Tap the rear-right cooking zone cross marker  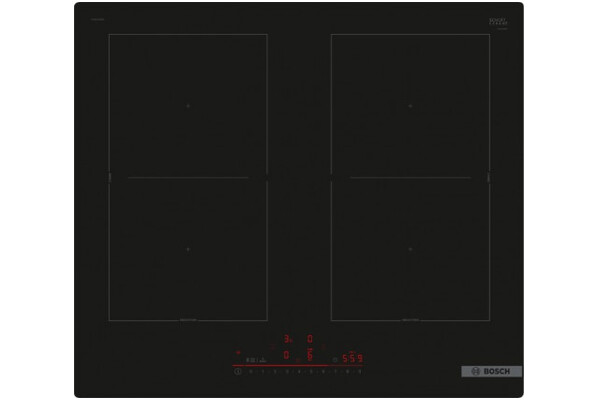pyautogui.click(x=410, y=106)
